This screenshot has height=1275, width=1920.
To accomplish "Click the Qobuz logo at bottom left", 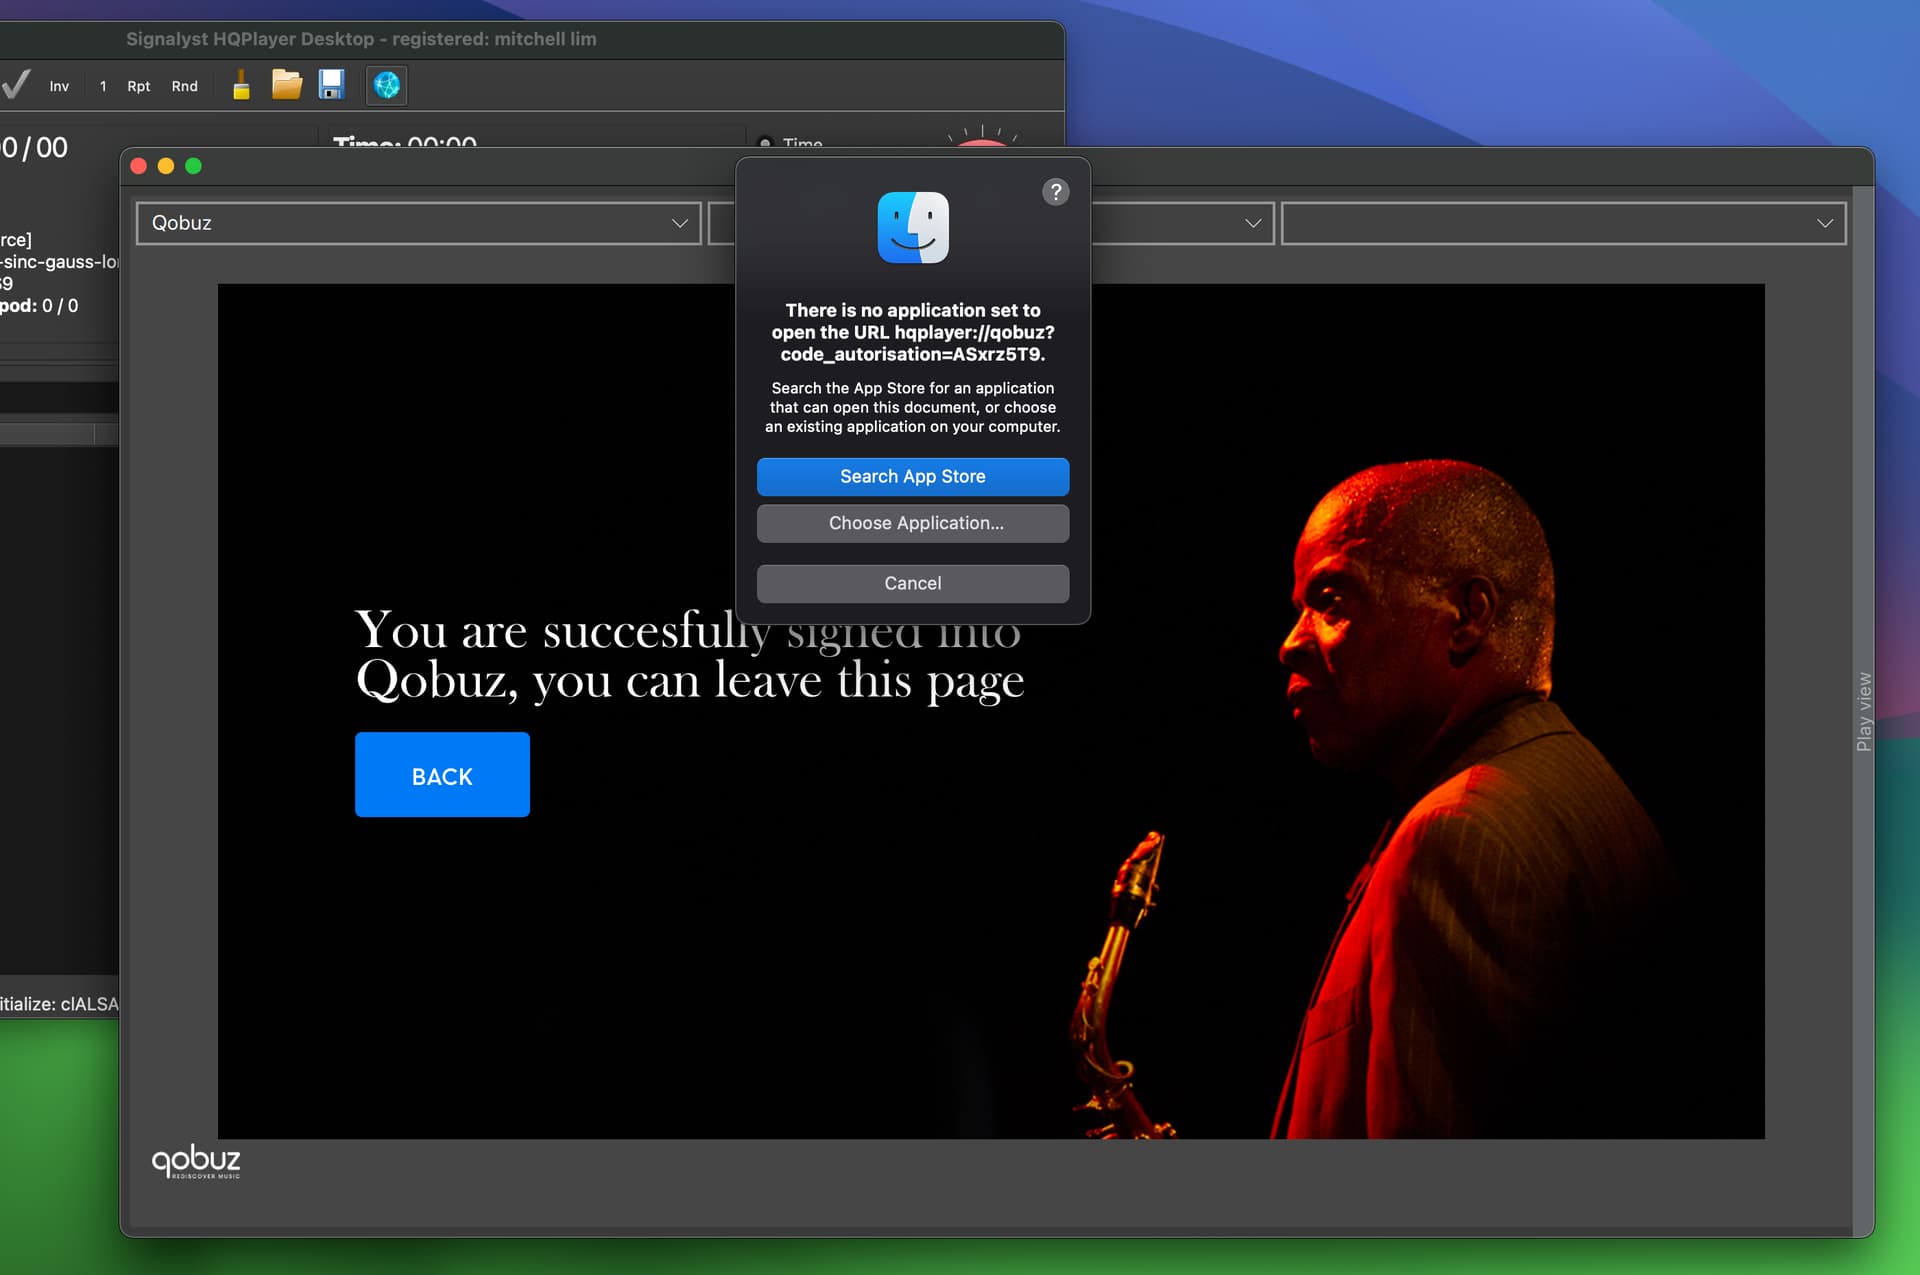I will 196,1162.
